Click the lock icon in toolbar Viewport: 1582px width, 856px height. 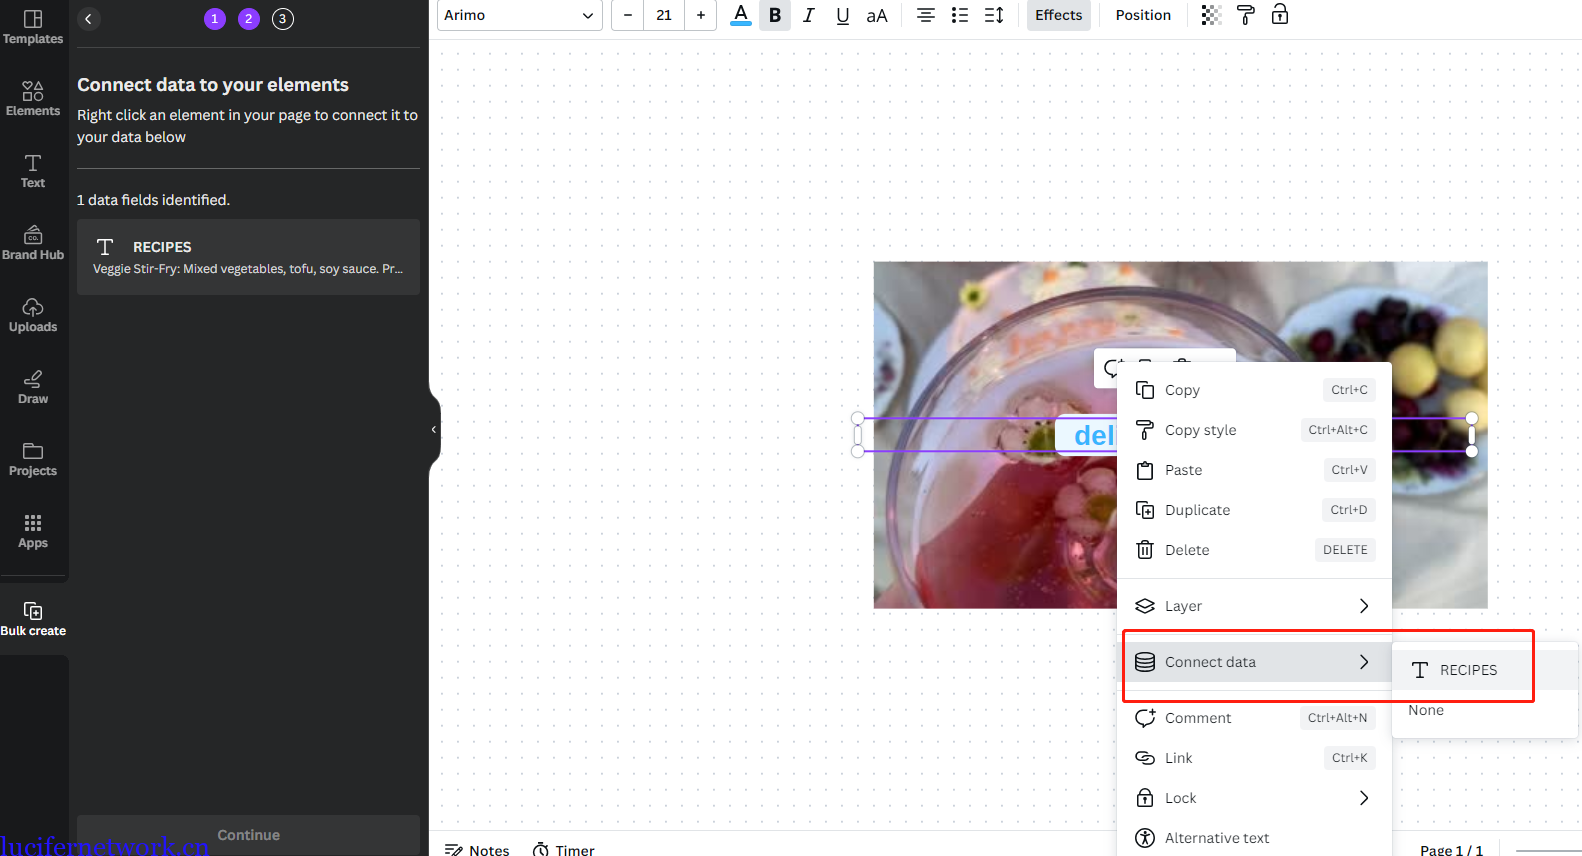1280,15
